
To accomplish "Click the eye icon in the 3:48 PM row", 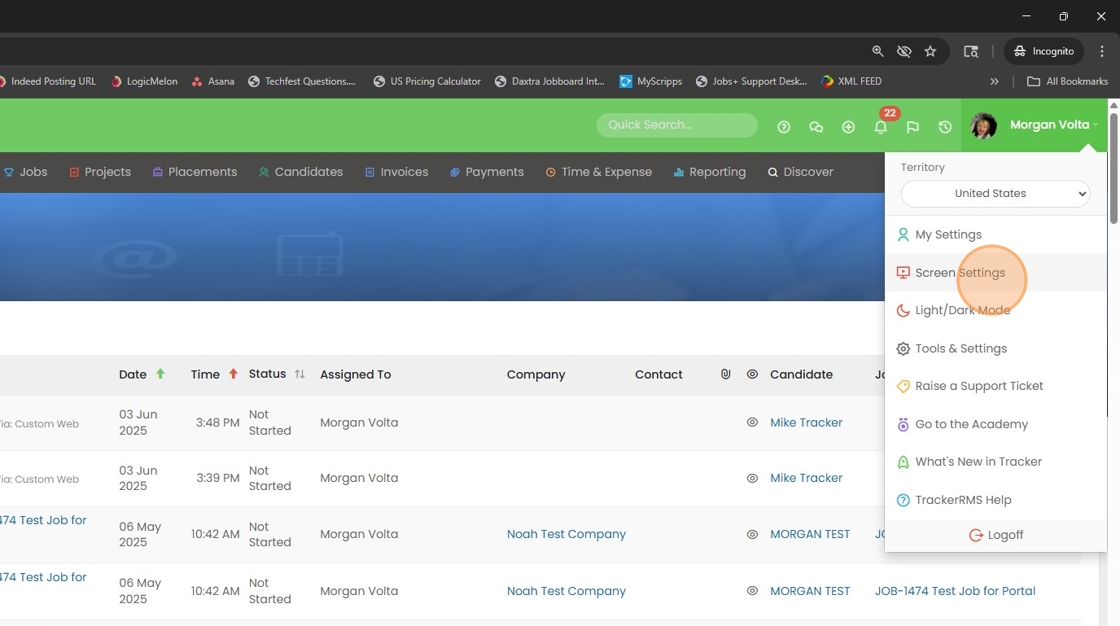I will [x=752, y=422].
